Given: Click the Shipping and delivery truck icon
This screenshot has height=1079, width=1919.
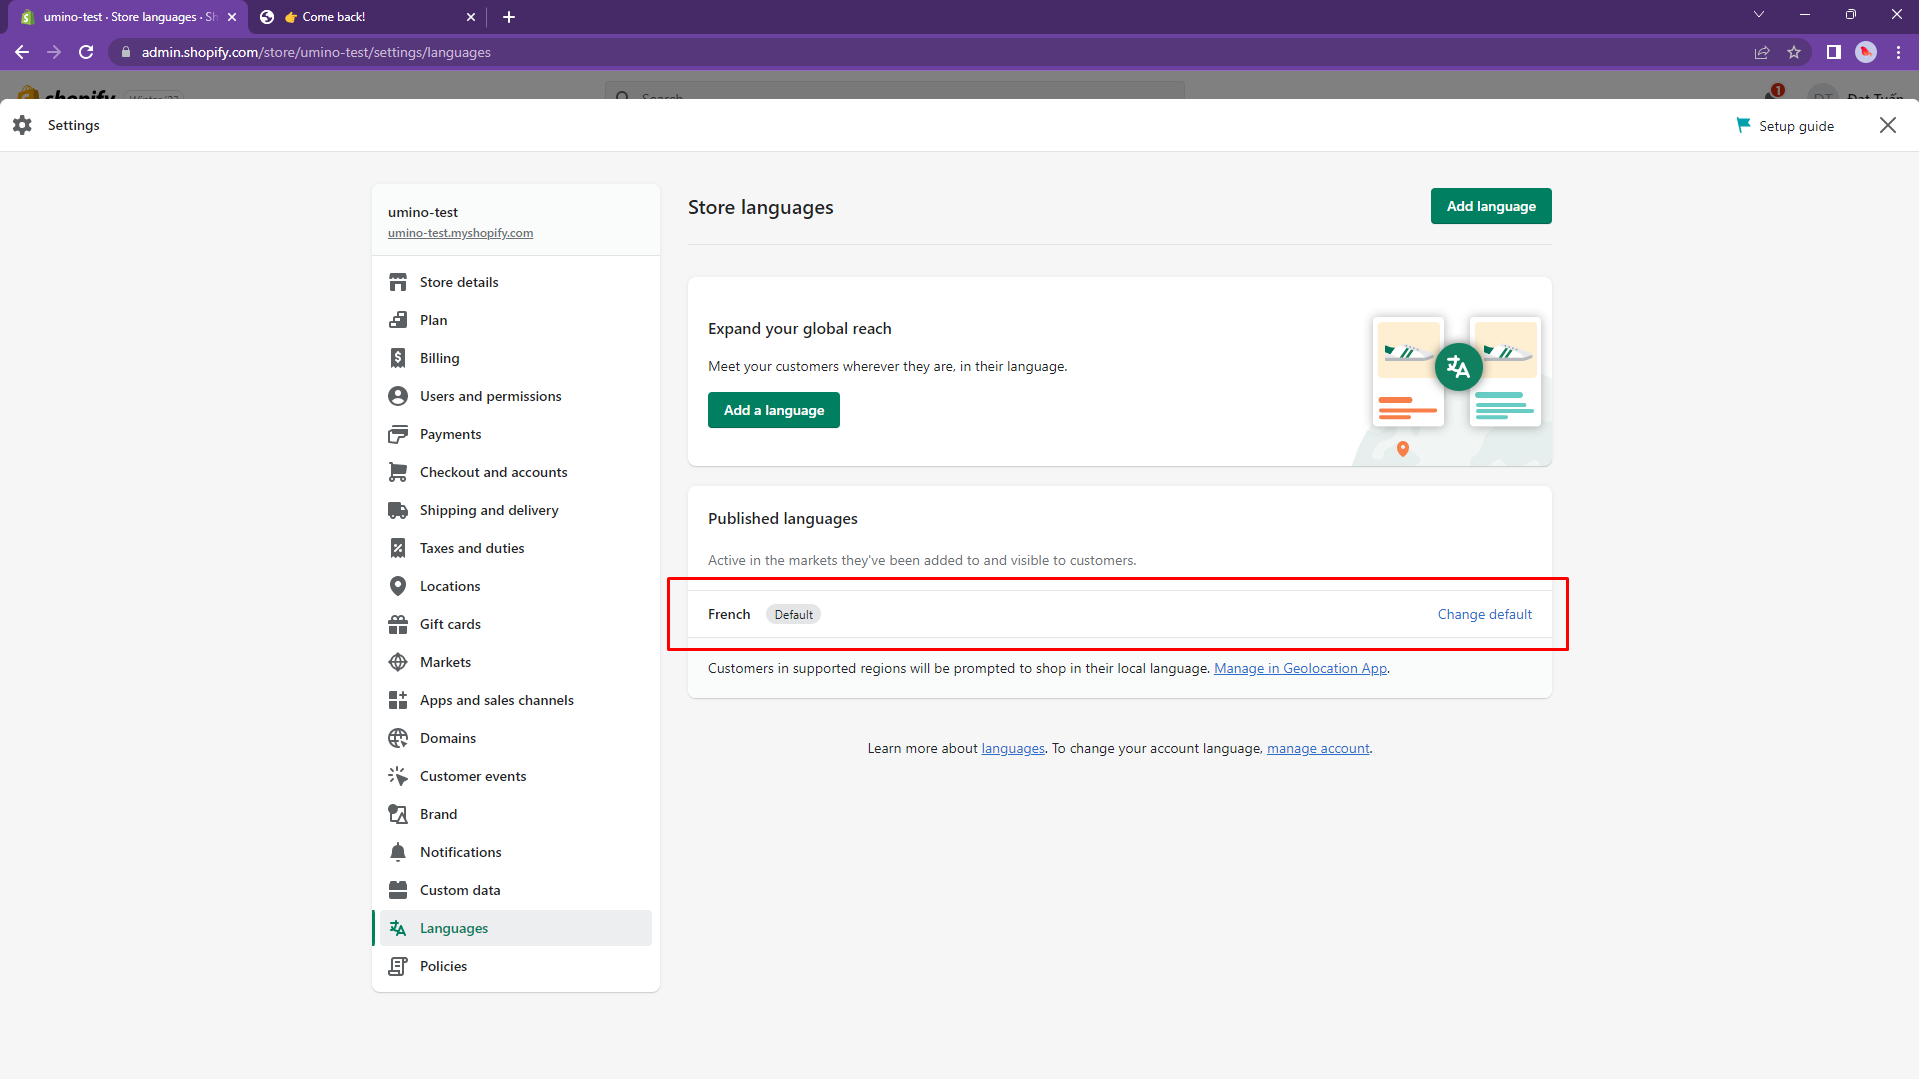Looking at the screenshot, I should (398, 510).
